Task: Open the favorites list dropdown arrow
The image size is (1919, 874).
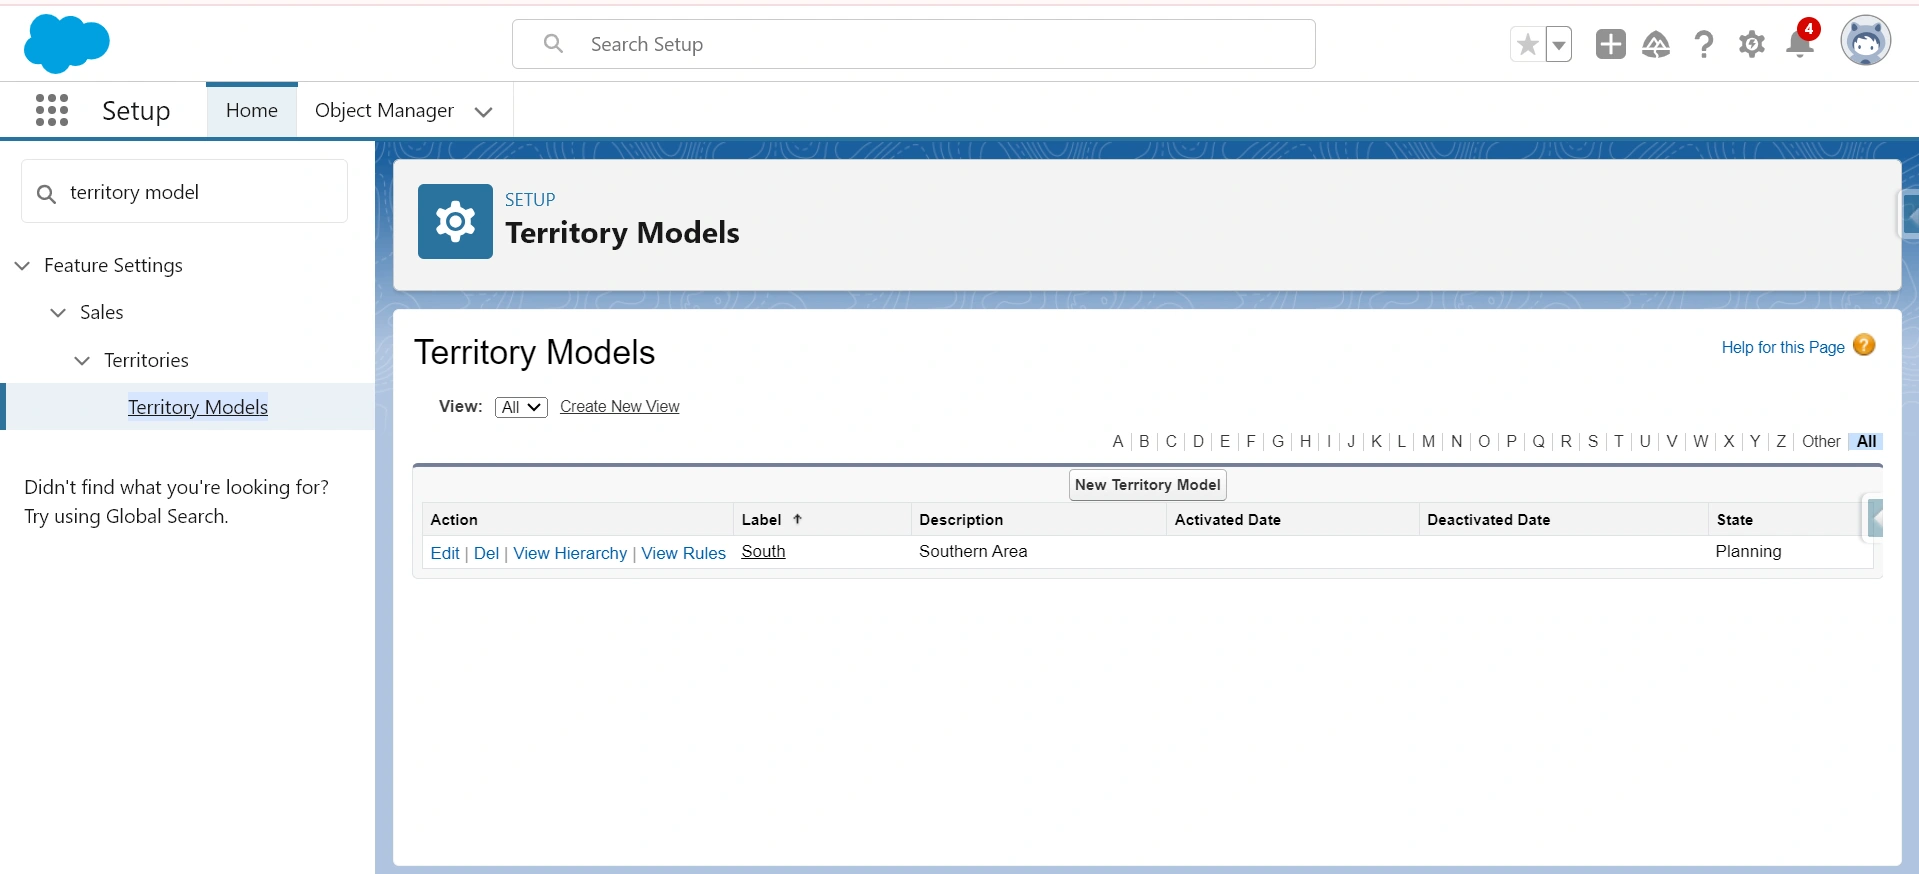Action: pos(1559,45)
